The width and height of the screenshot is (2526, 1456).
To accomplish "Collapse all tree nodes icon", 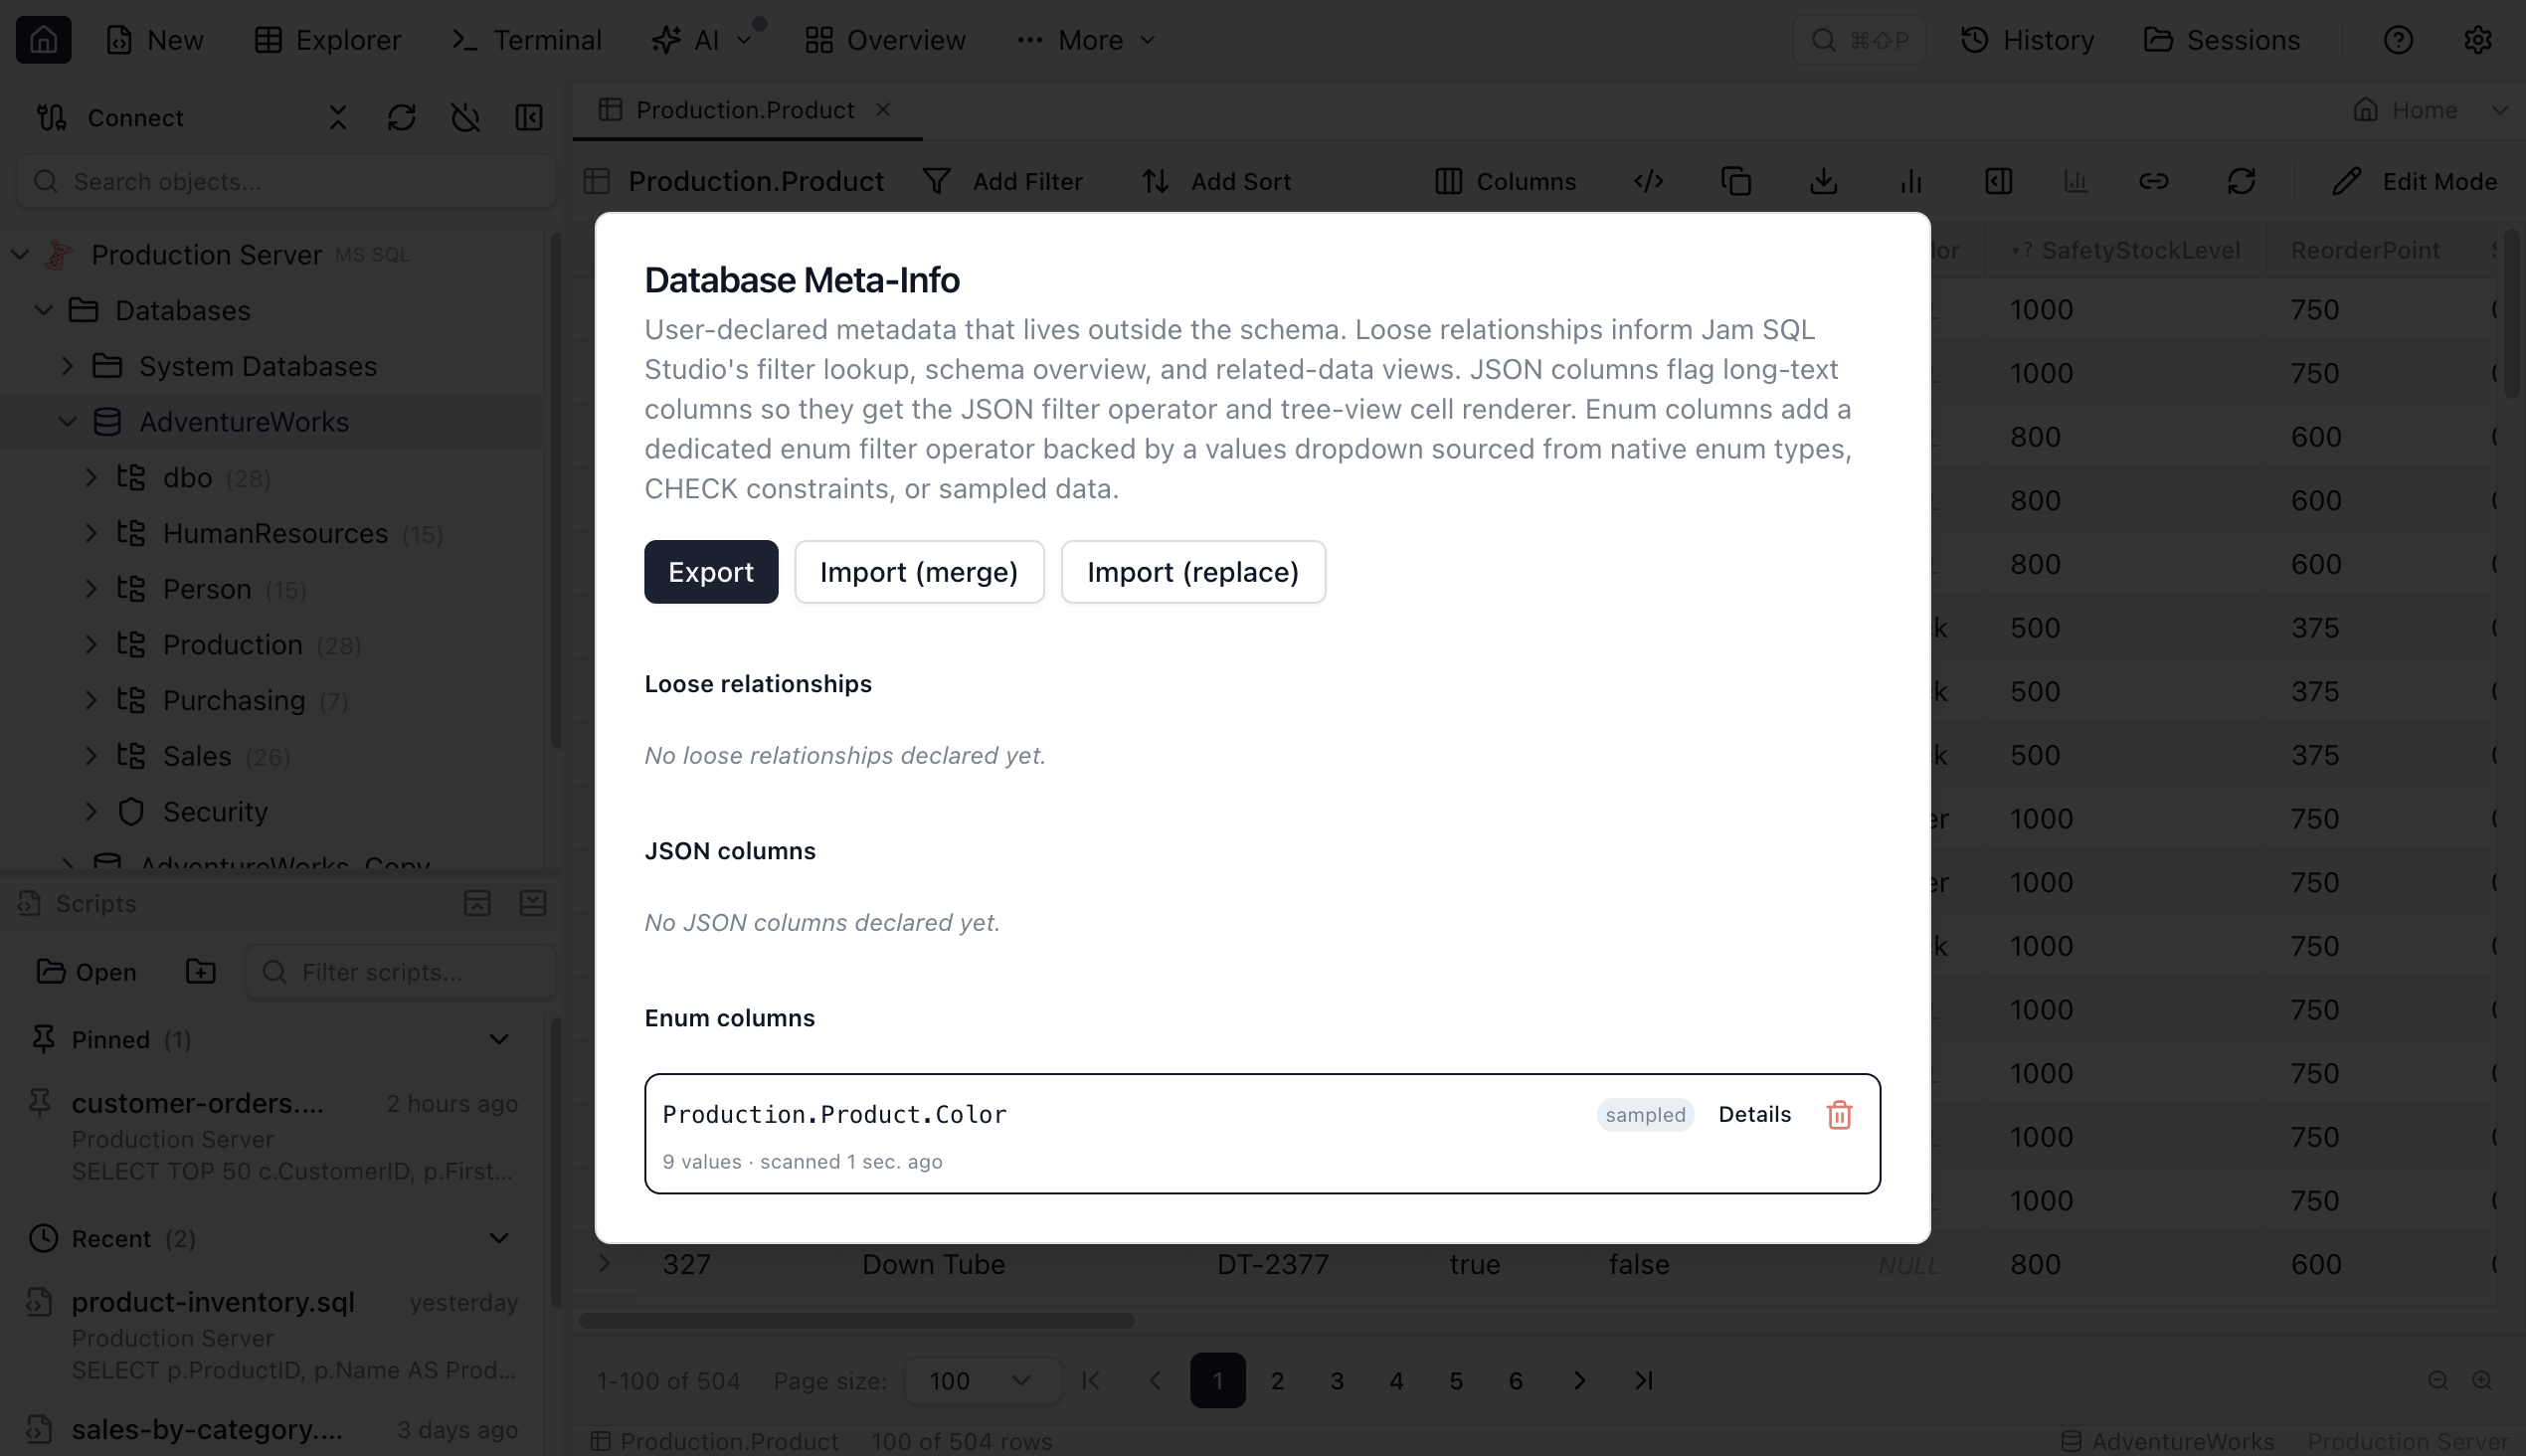I will click(338, 118).
